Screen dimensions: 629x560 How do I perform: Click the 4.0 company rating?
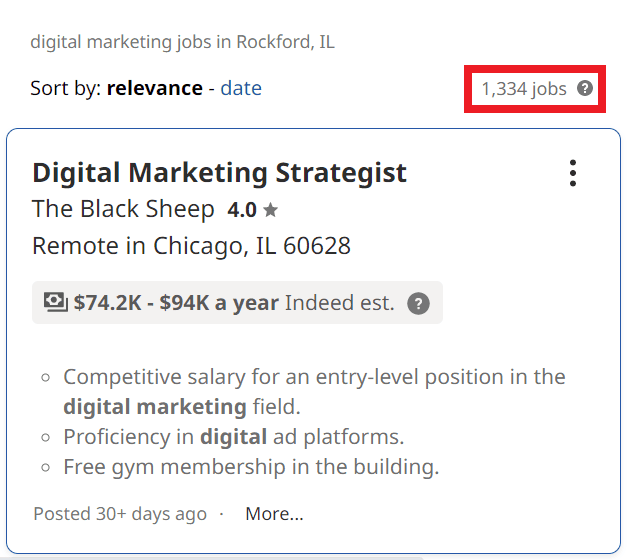click(242, 210)
